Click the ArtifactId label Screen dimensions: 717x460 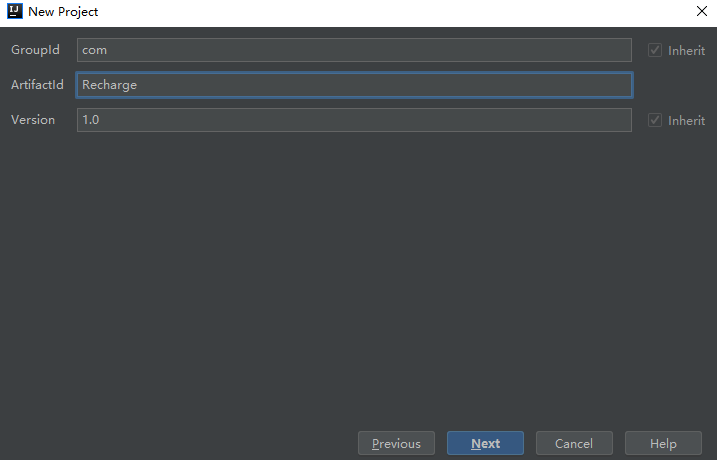click(x=38, y=85)
